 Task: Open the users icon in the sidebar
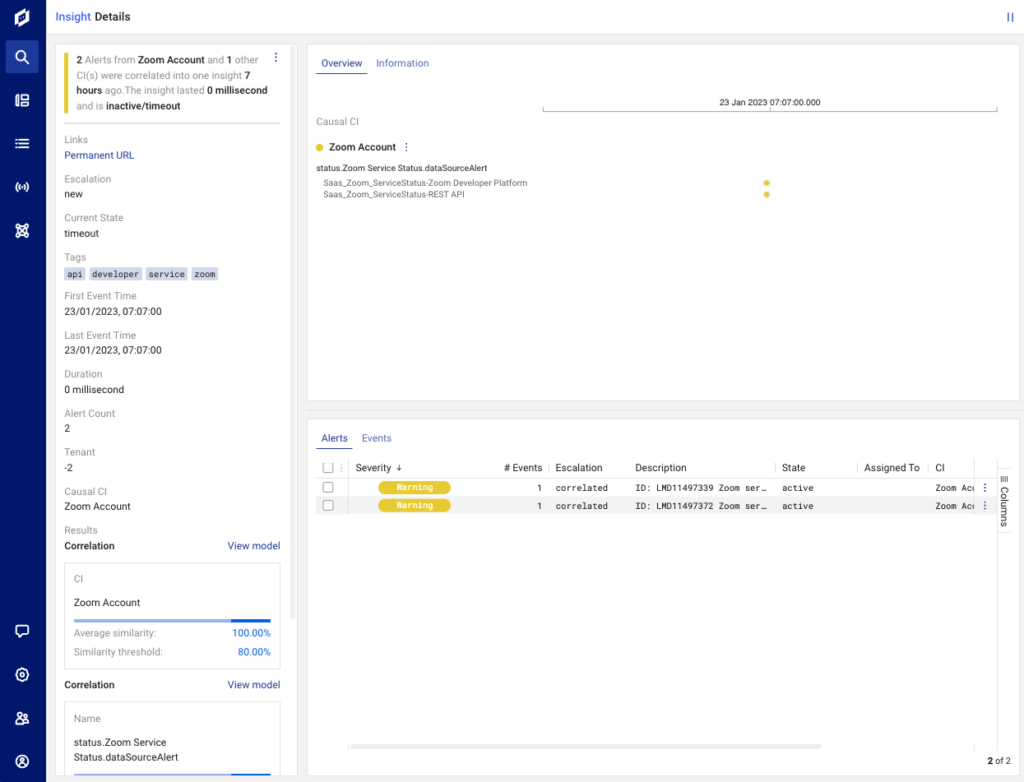[x=22, y=719]
